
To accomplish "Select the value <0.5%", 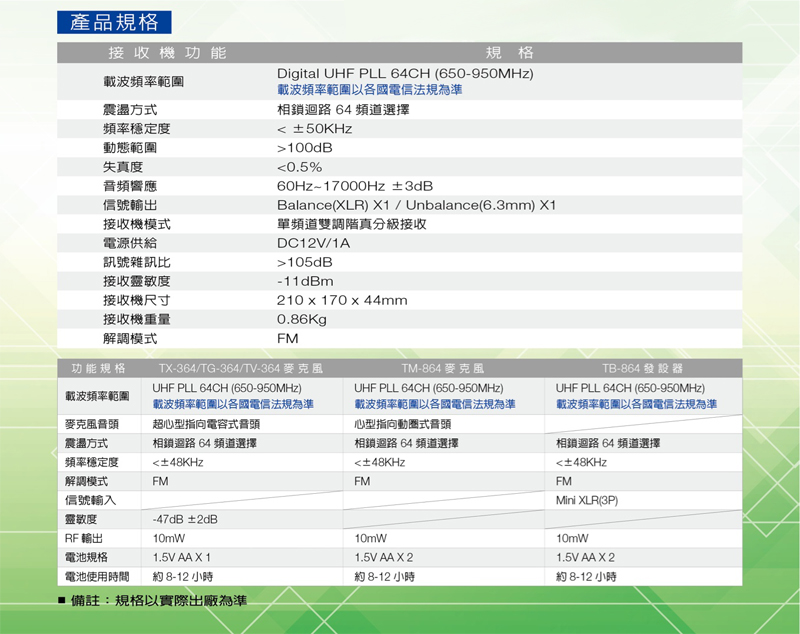I will (299, 167).
